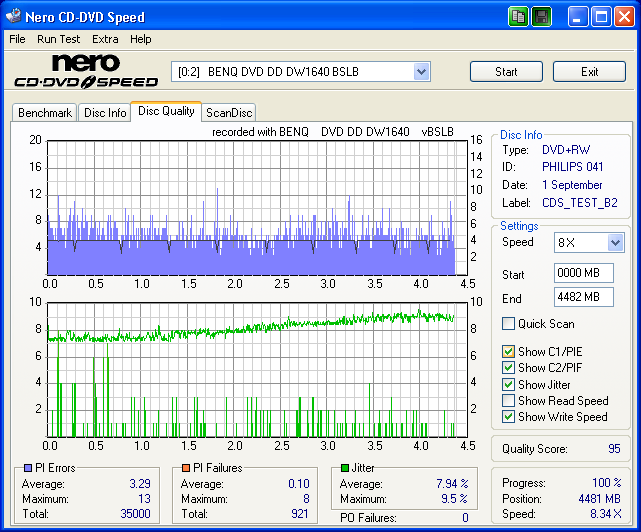Click the copy screenshot icon in title bar
This screenshot has height=532, width=641.
pos(518,16)
